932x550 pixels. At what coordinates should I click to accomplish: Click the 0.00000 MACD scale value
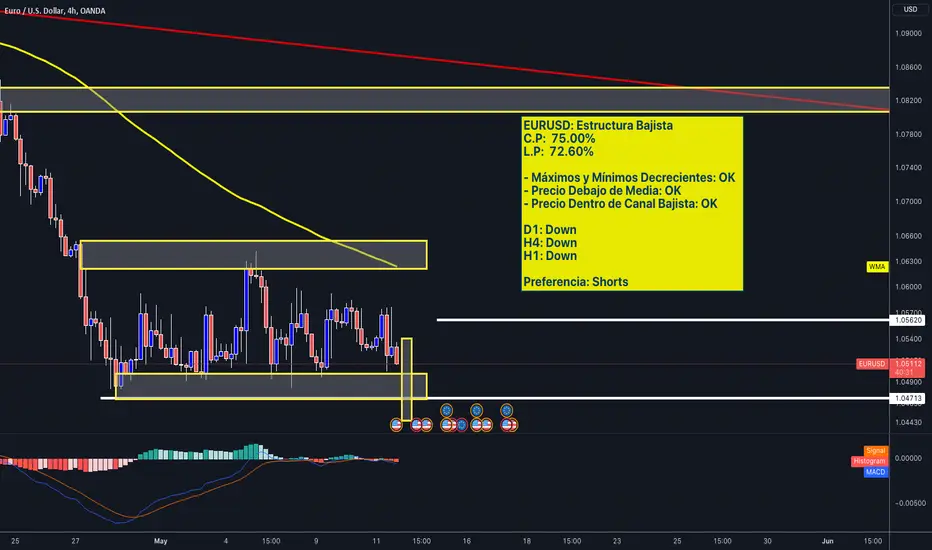pyautogui.click(x=908, y=458)
